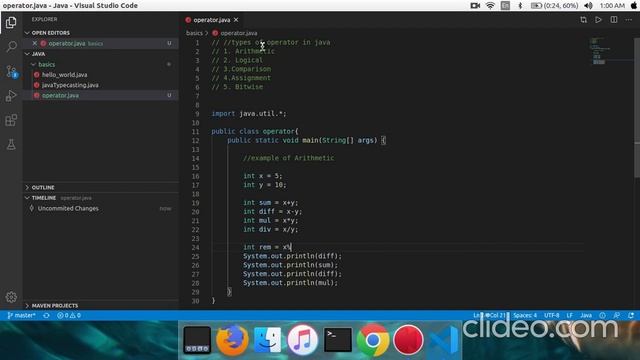This screenshot has height=360, width=640.
Task: Open Firefox from the dock
Action: (x=232, y=340)
